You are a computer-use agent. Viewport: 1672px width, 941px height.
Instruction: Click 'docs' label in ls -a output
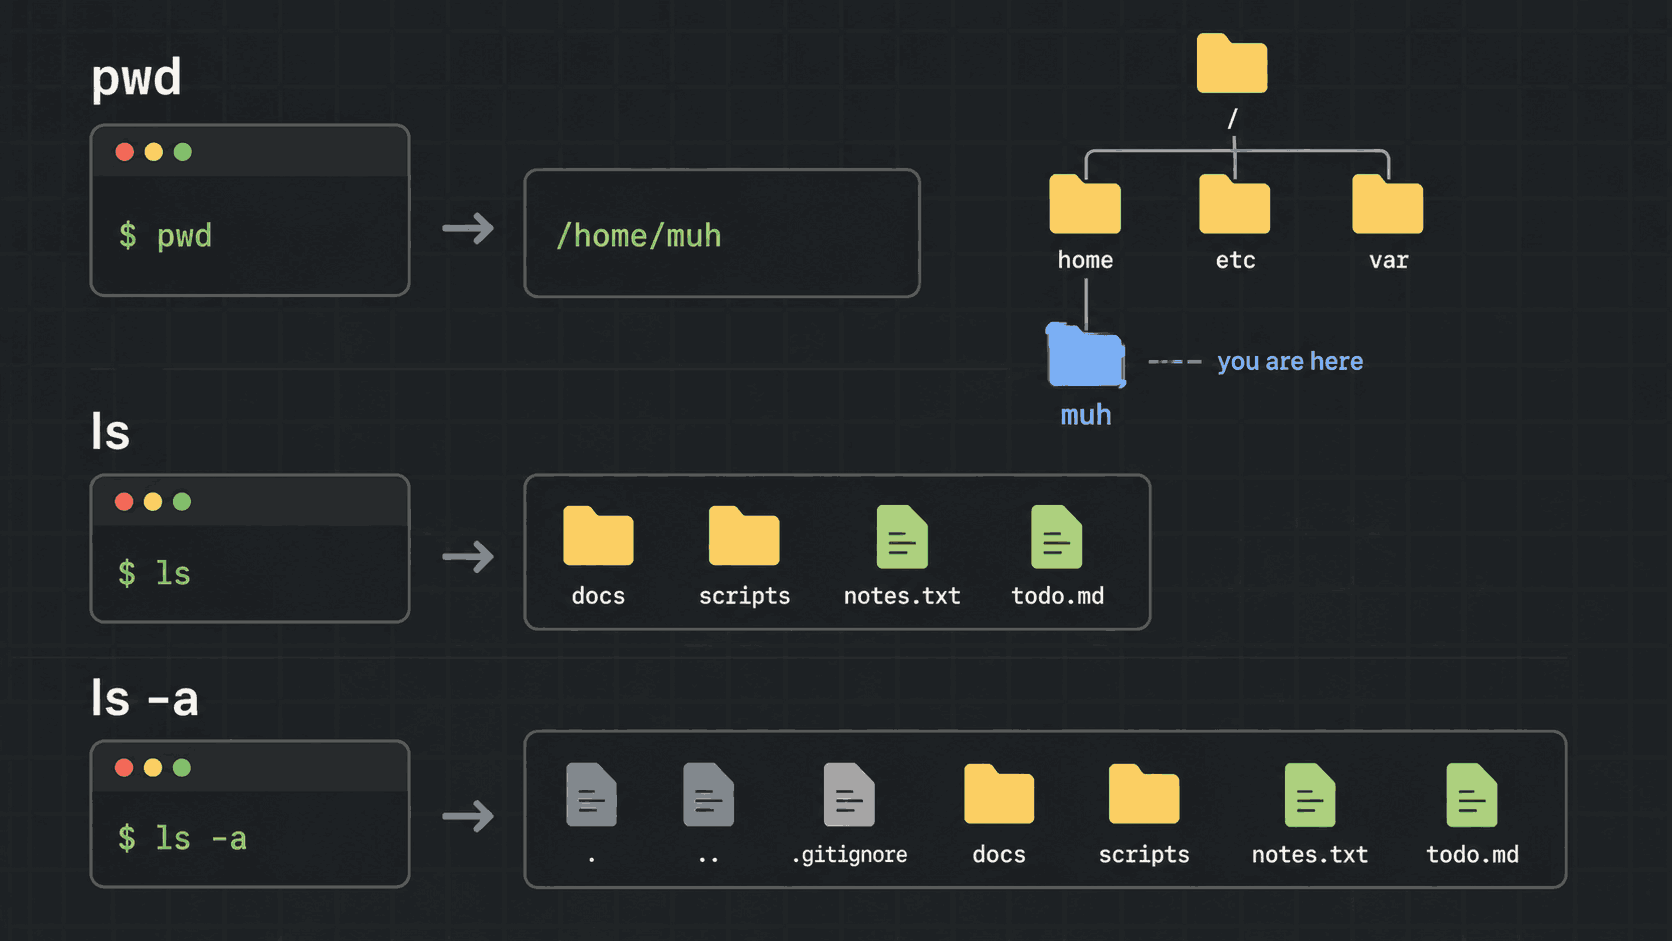click(999, 855)
